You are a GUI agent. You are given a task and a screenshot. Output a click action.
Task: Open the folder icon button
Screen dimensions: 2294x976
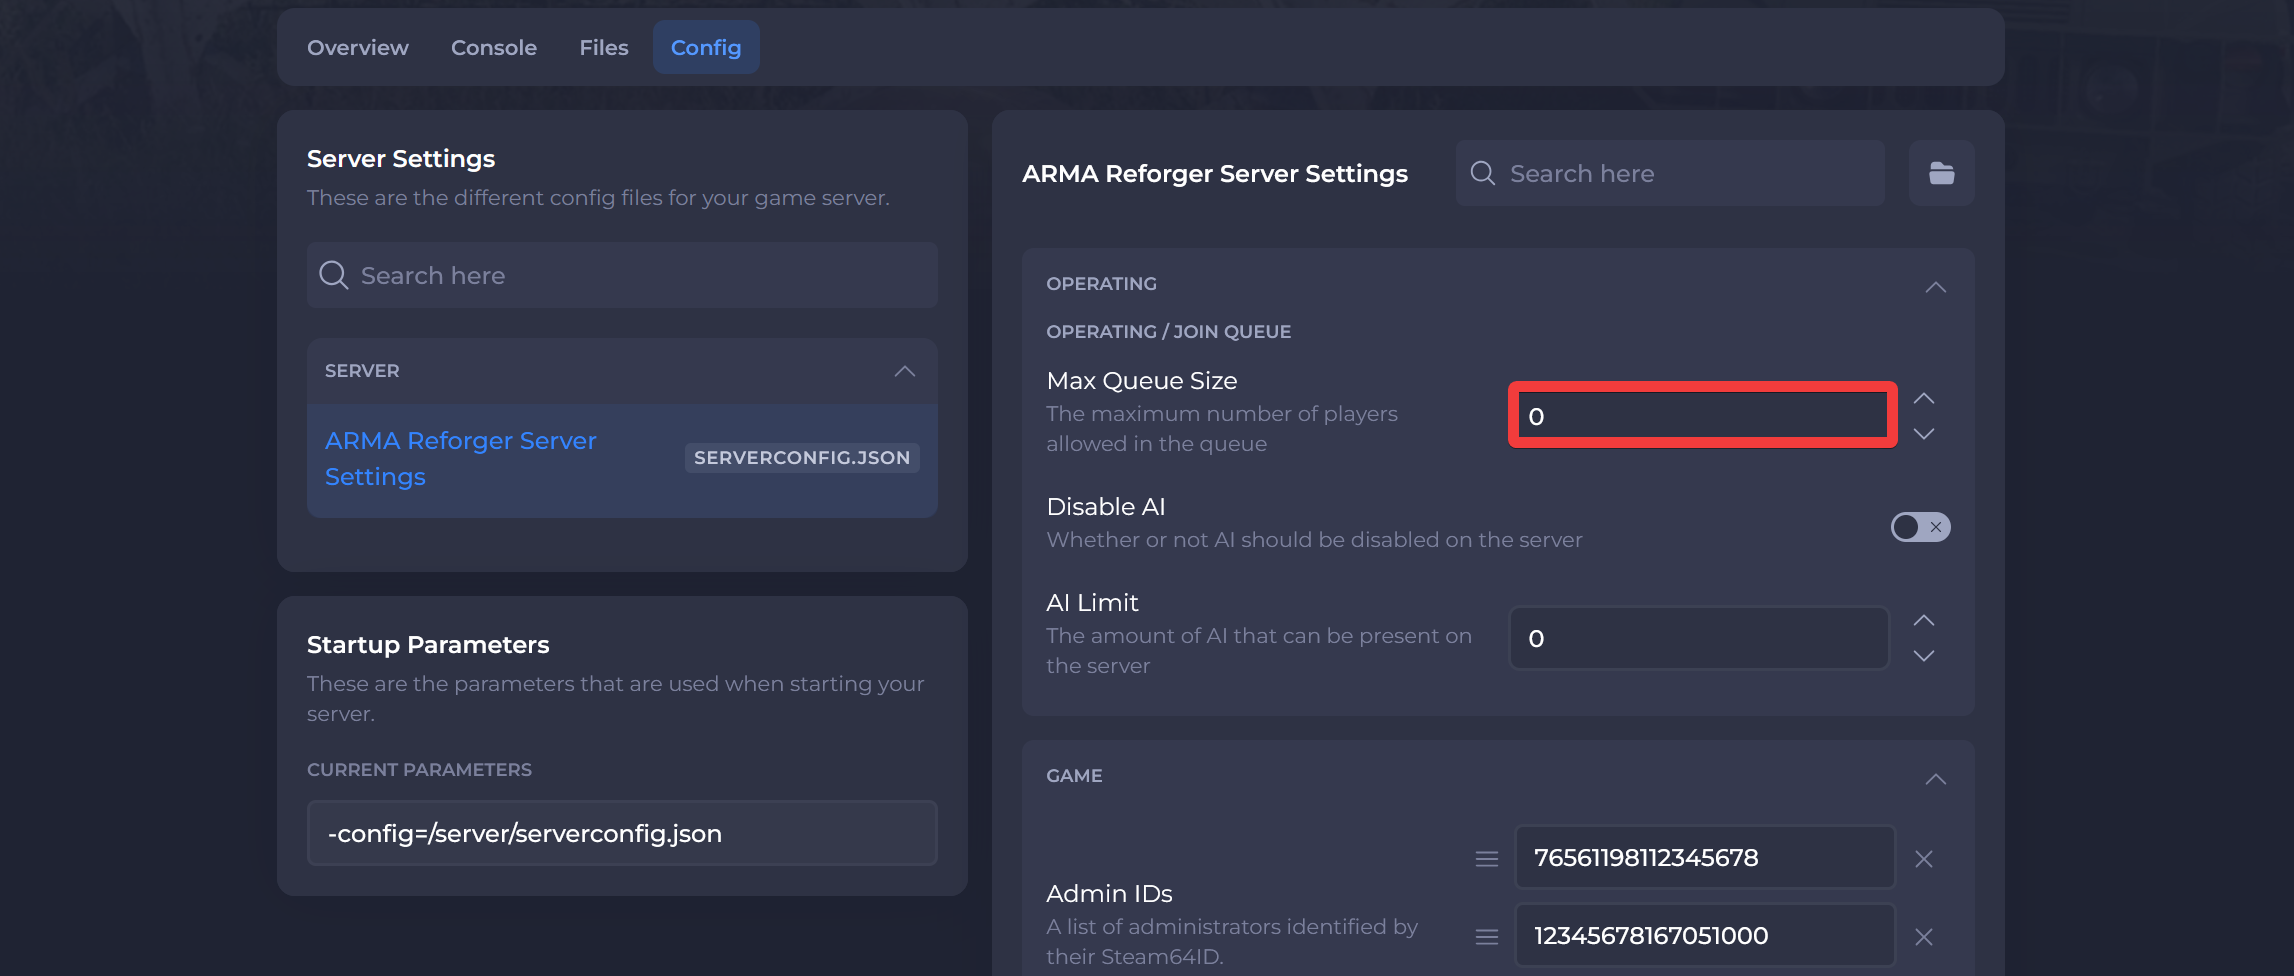pyautogui.click(x=1941, y=173)
